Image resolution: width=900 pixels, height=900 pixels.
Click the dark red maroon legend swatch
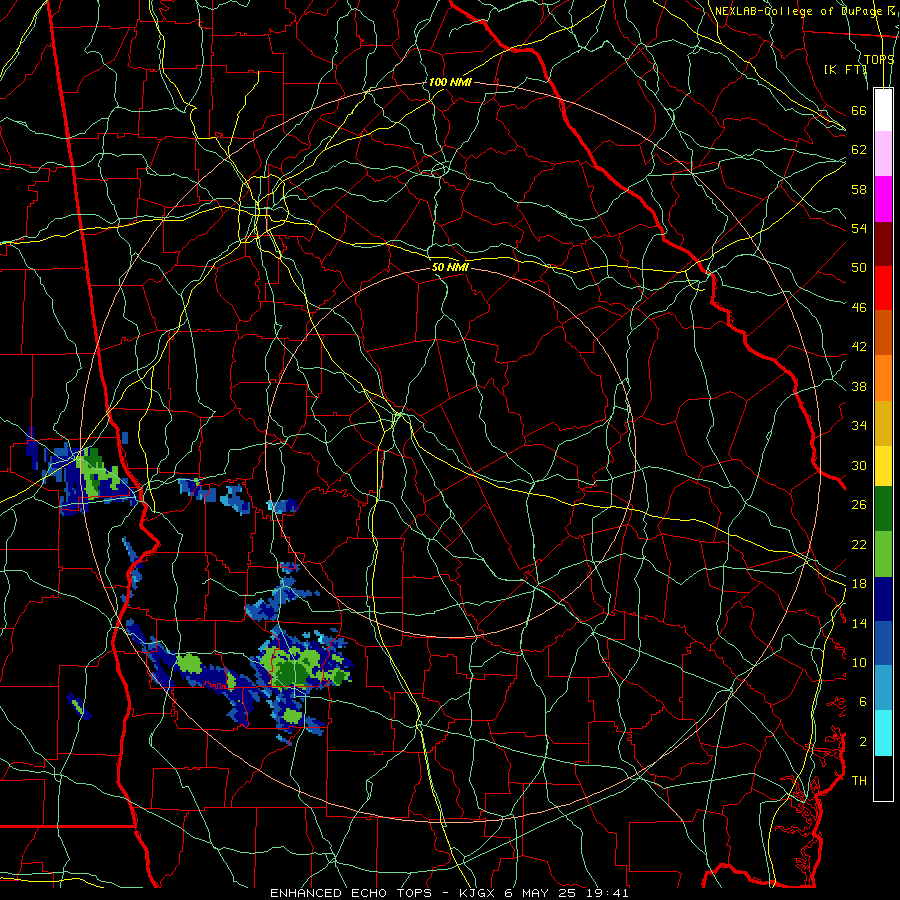883,243
